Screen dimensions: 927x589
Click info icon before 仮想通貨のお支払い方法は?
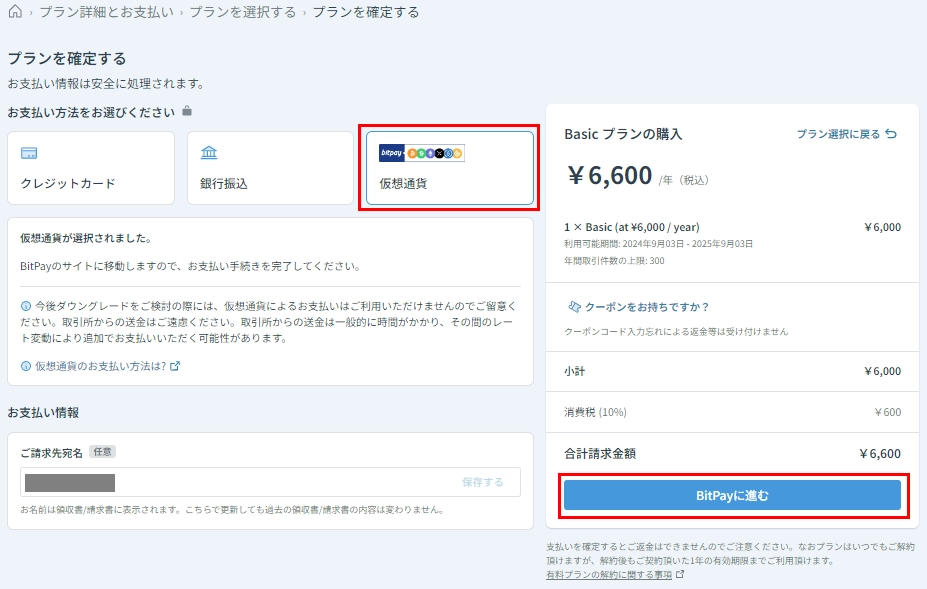point(26,366)
